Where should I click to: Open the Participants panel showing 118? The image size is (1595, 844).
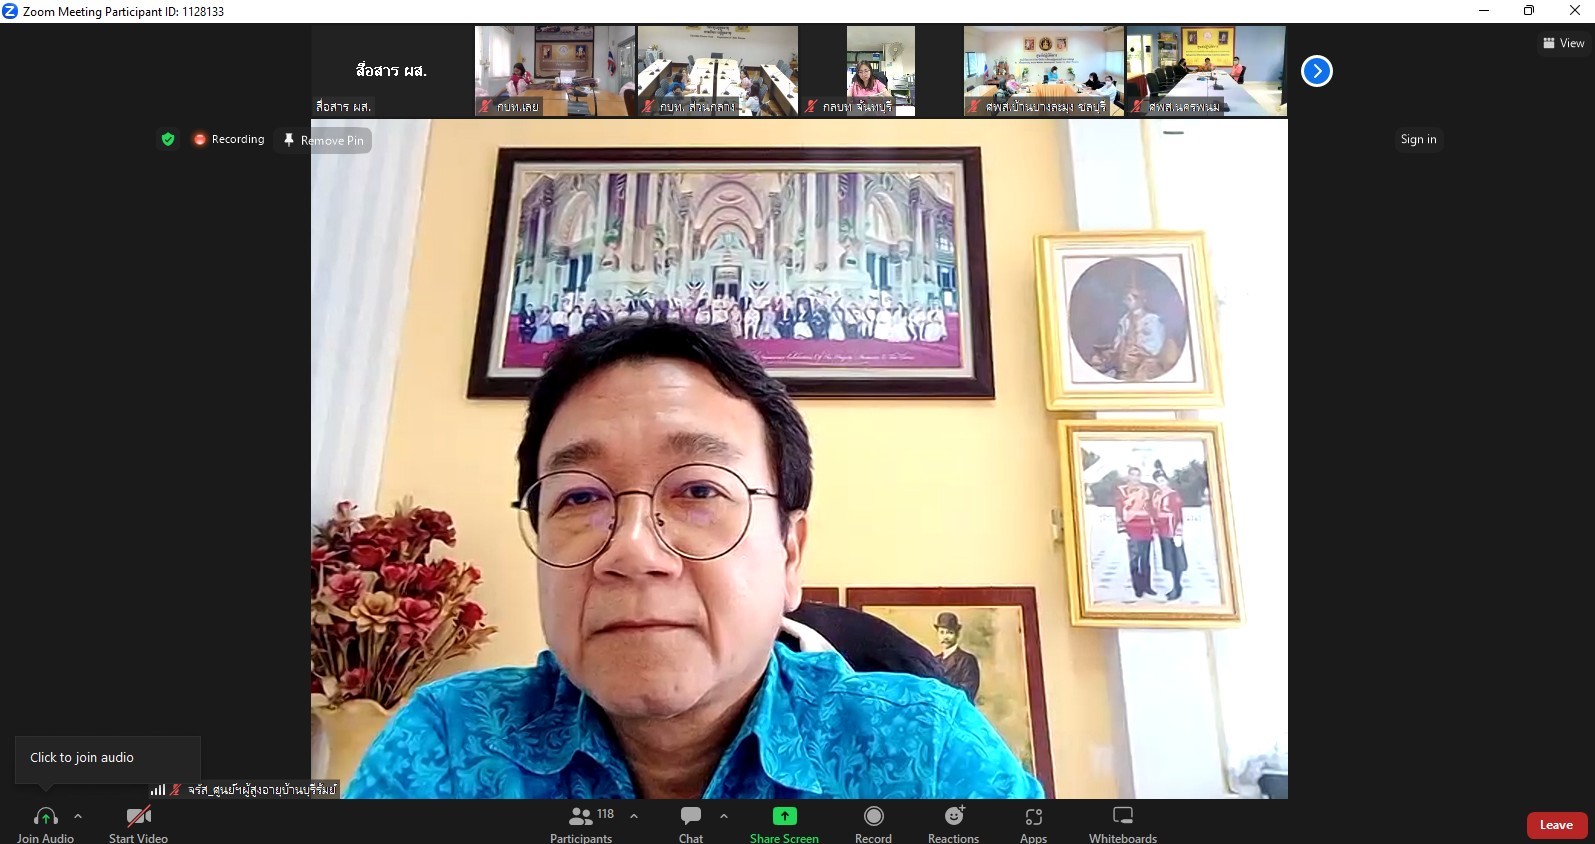[581, 824]
